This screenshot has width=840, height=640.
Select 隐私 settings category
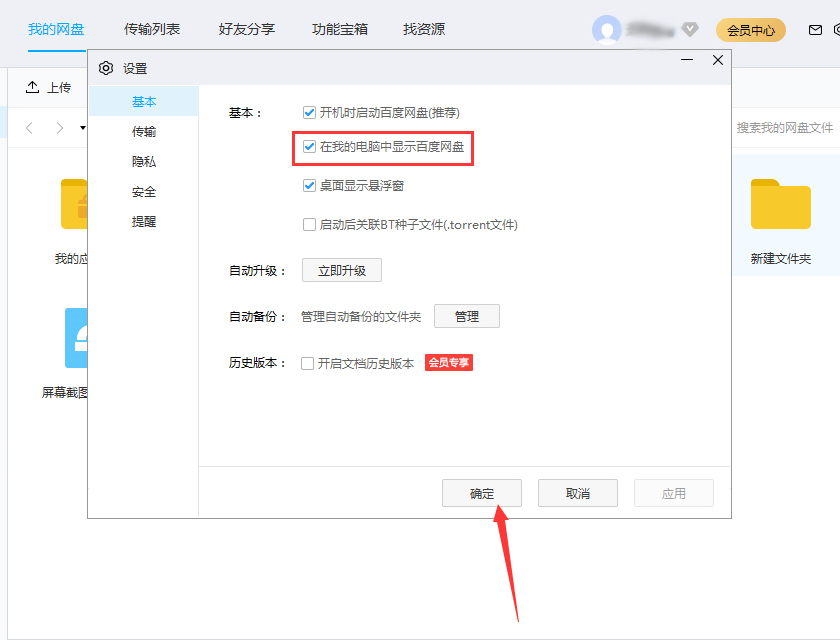pyautogui.click(x=144, y=161)
